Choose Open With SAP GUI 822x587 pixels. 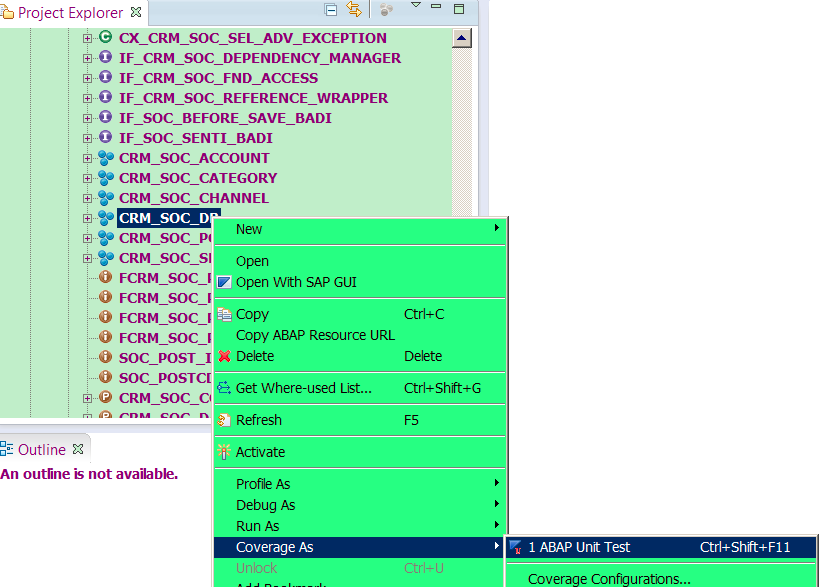(360, 282)
